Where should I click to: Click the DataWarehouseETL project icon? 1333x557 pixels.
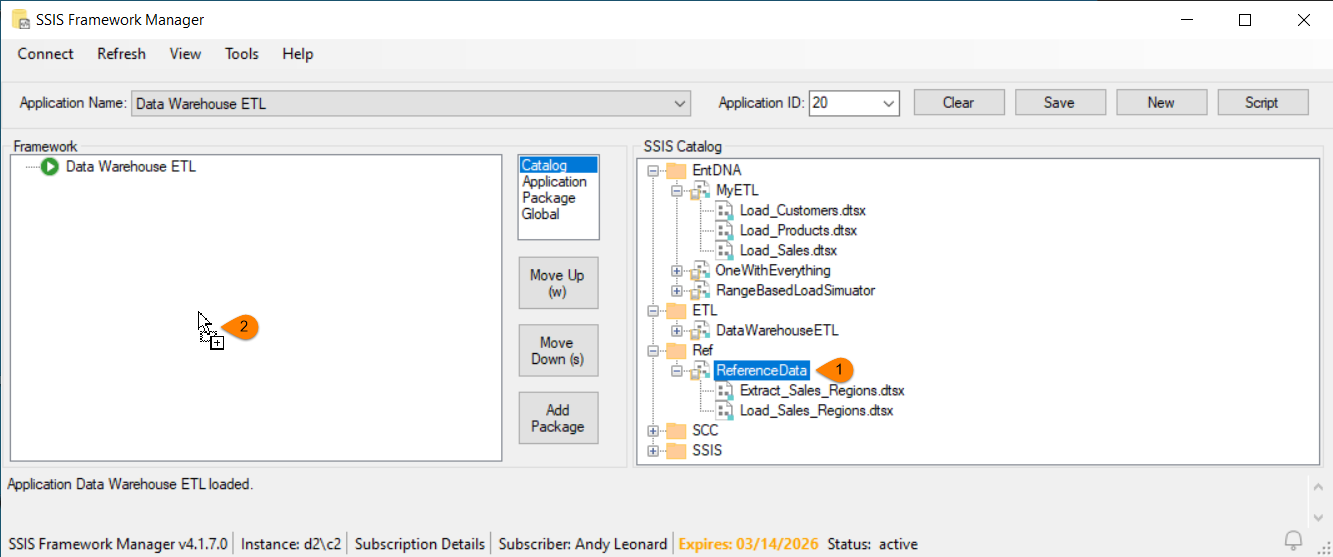pos(700,331)
